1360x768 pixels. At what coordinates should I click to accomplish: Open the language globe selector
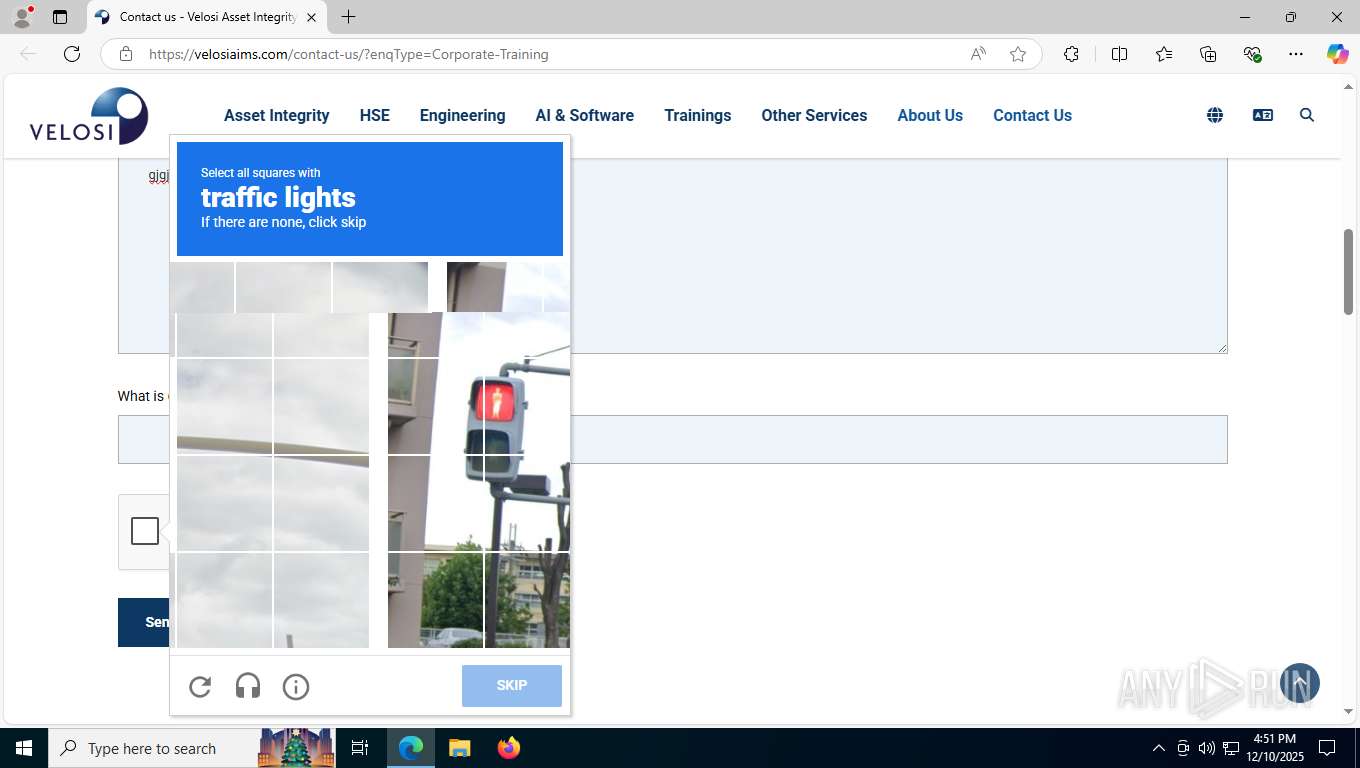coord(1215,115)
